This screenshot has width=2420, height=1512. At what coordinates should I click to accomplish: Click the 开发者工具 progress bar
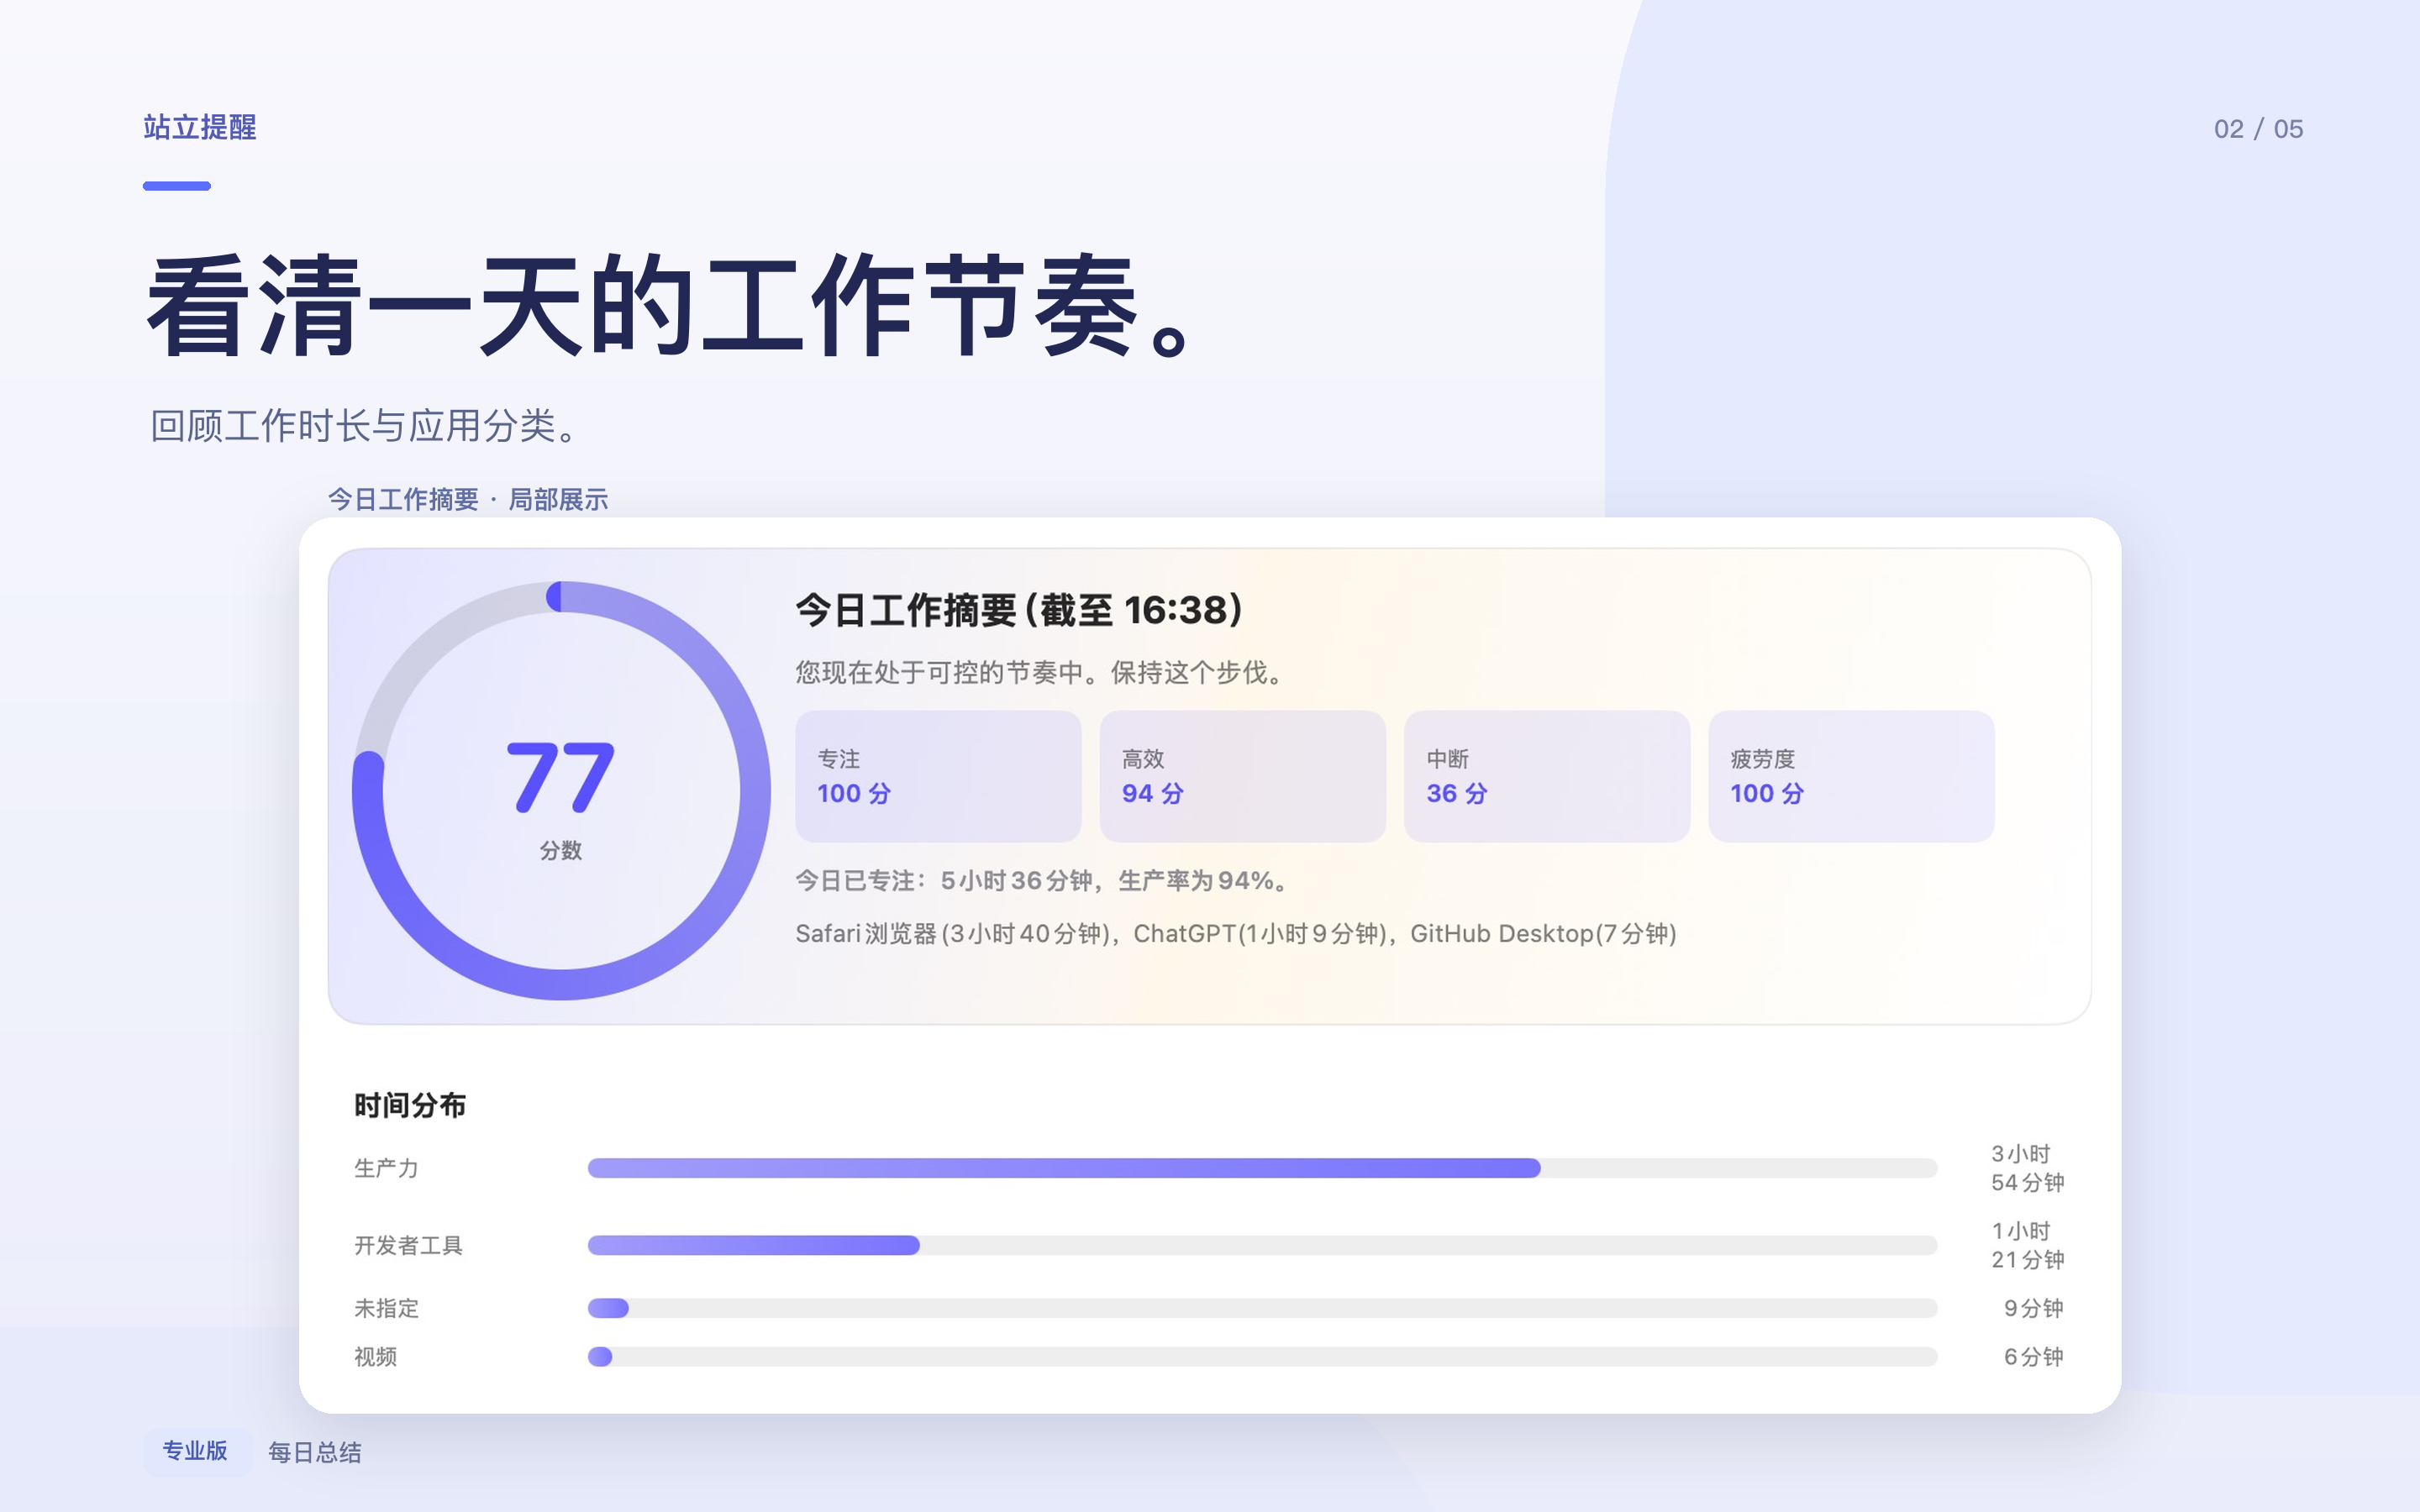click(x=1262, y=1245)
